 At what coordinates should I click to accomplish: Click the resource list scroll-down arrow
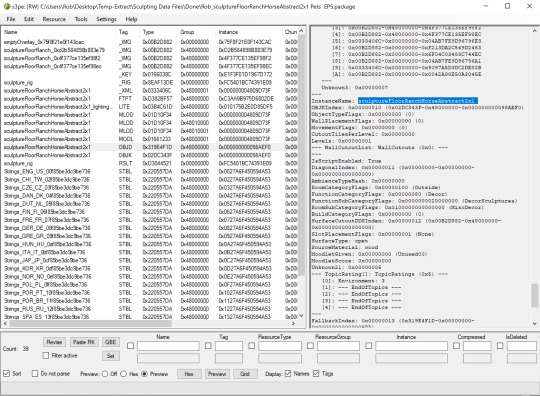tap(301, 316)
